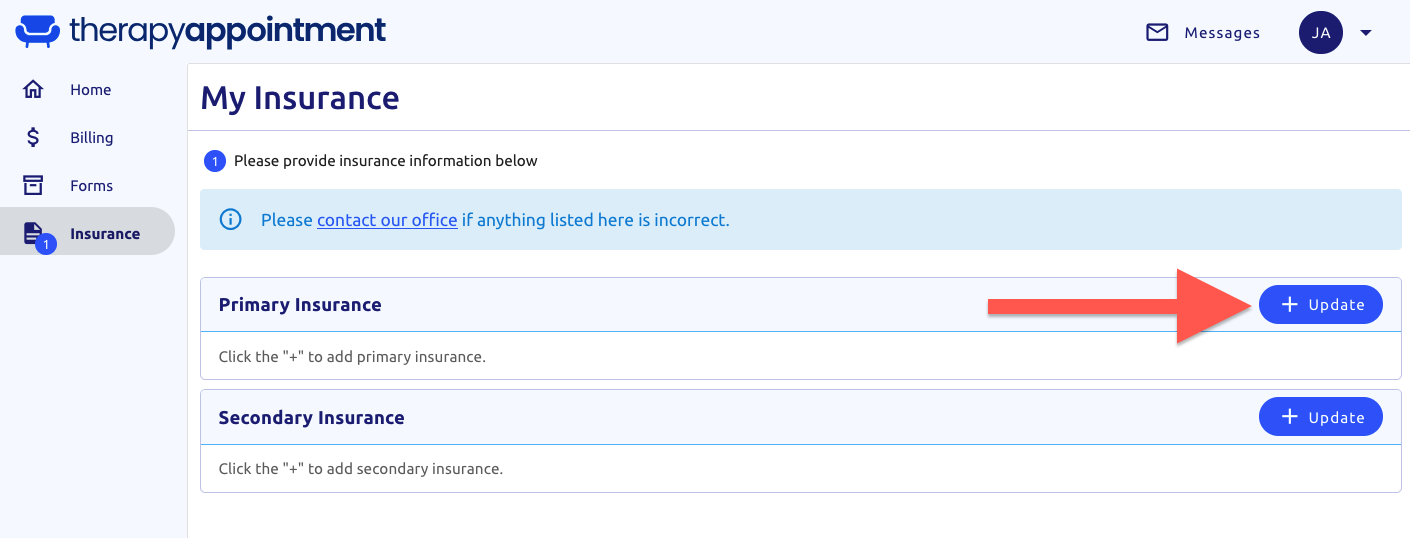Click the step 1 numbered badge
This screenshot has width=1410, height=538.
coord(214,160)
